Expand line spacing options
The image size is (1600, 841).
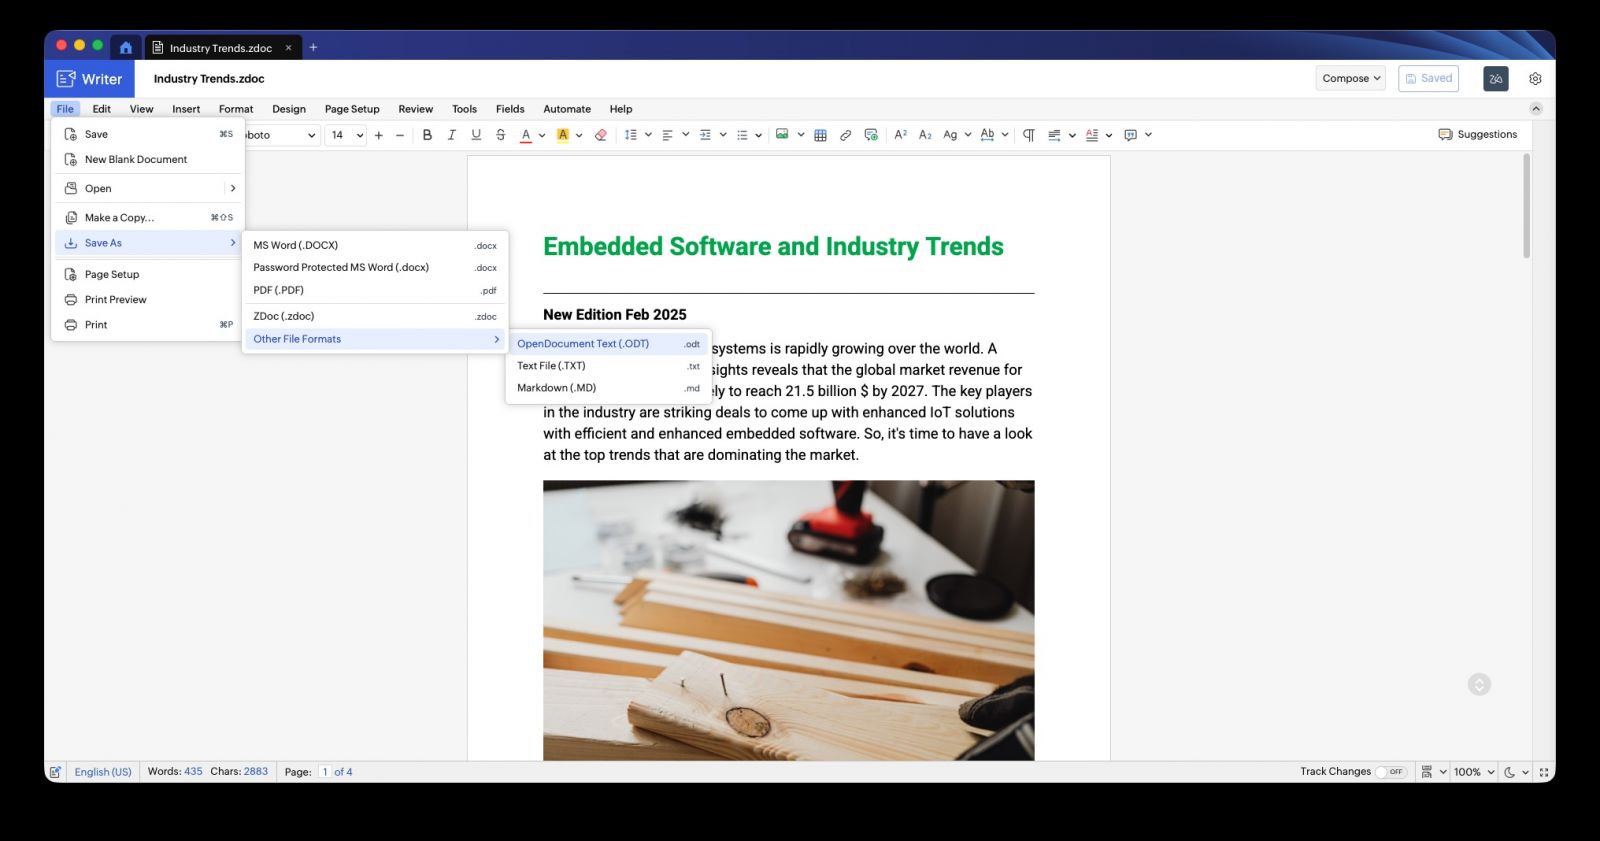(648, 135)
